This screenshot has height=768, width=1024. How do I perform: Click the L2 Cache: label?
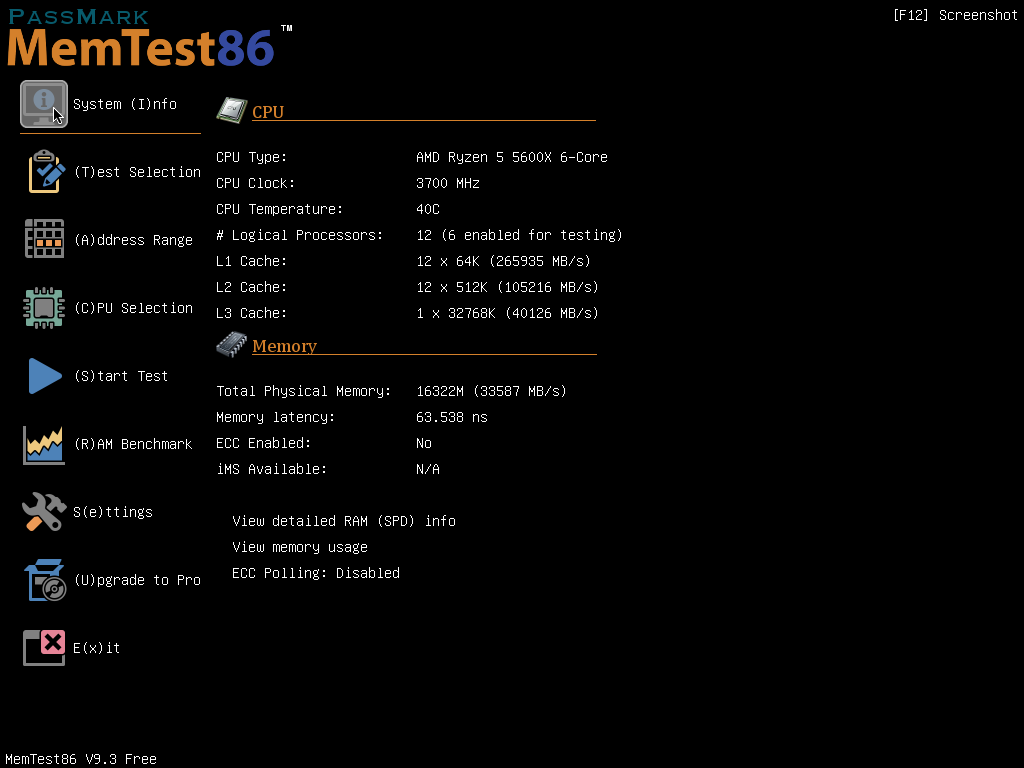pyautogui.click(x=251, y=287)
